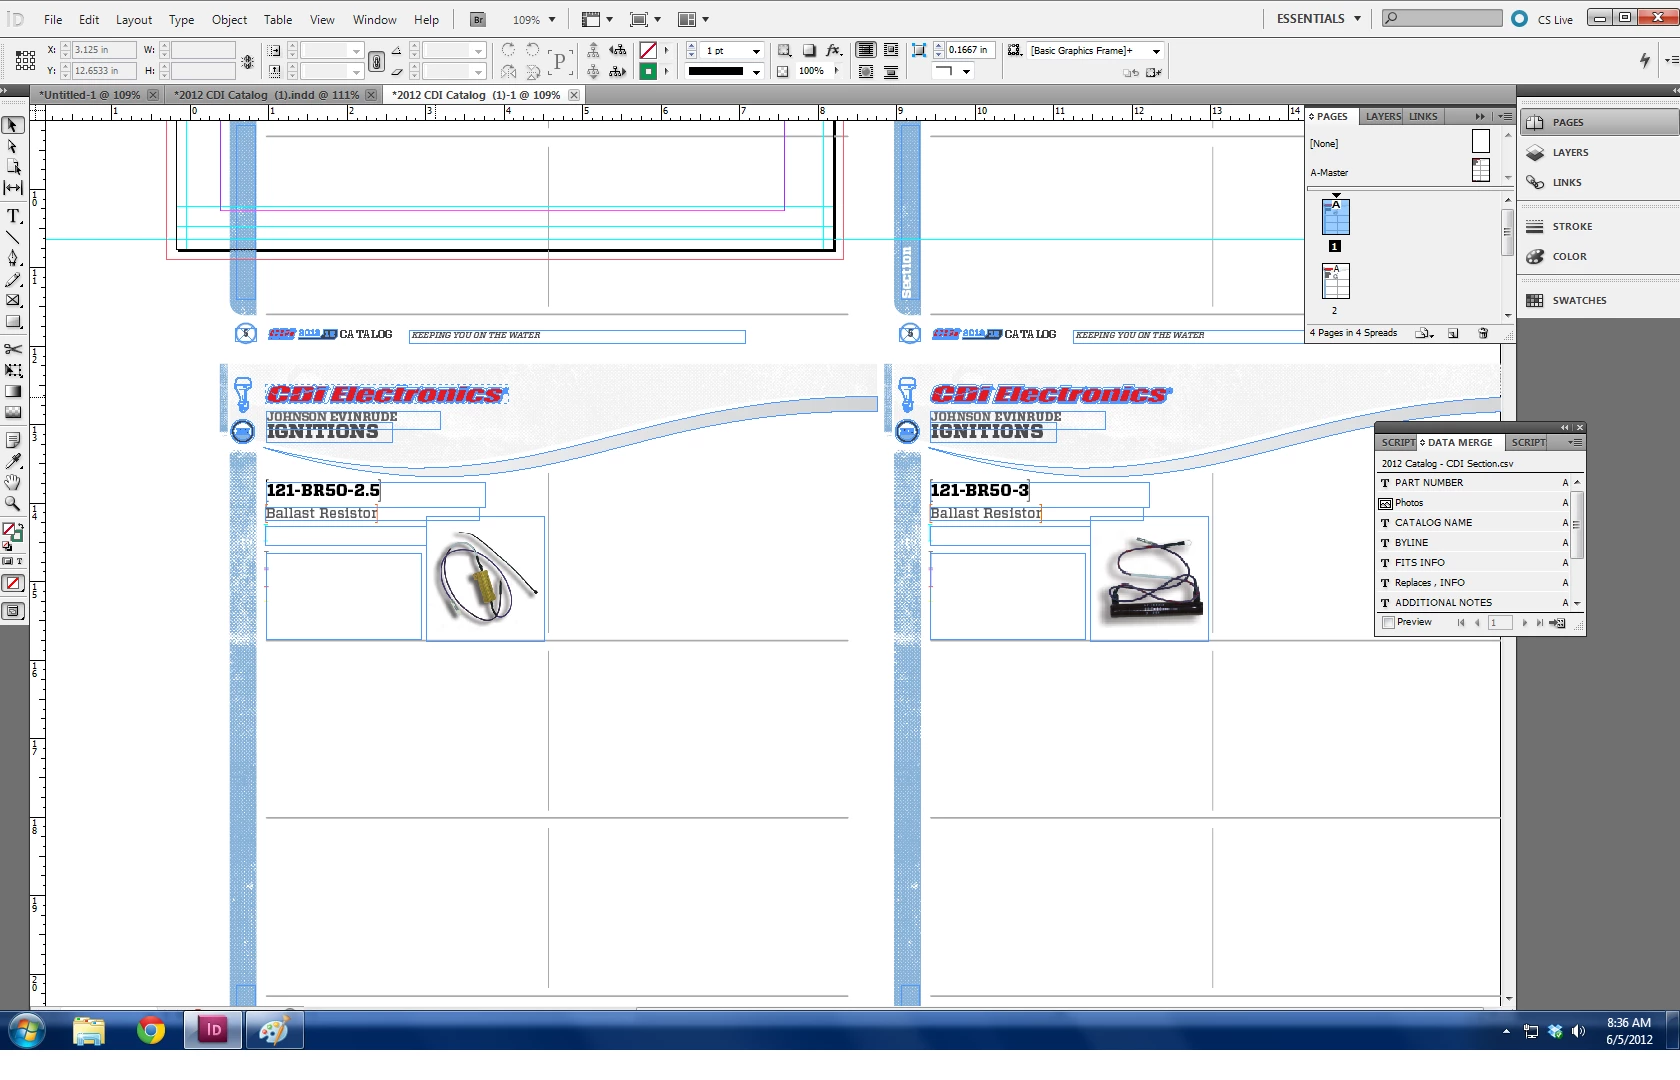Open the corner options dropdown
This screenshot has width=1680, height=1080.
966,72
